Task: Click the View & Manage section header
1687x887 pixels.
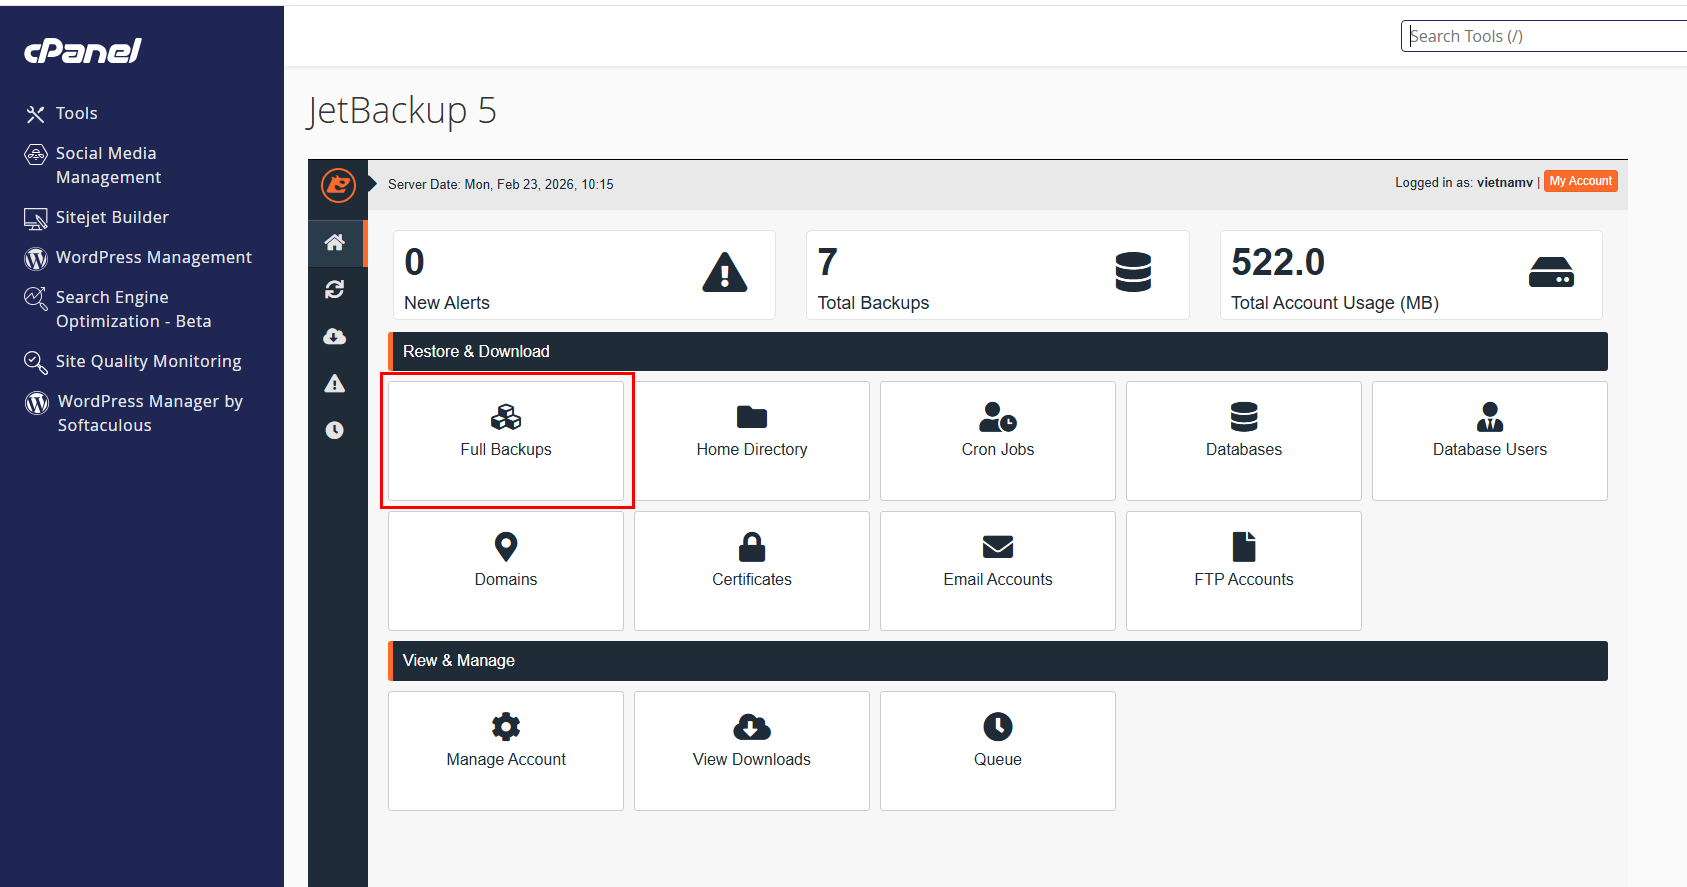Action: pyautogui.click(x=998, y=661)
